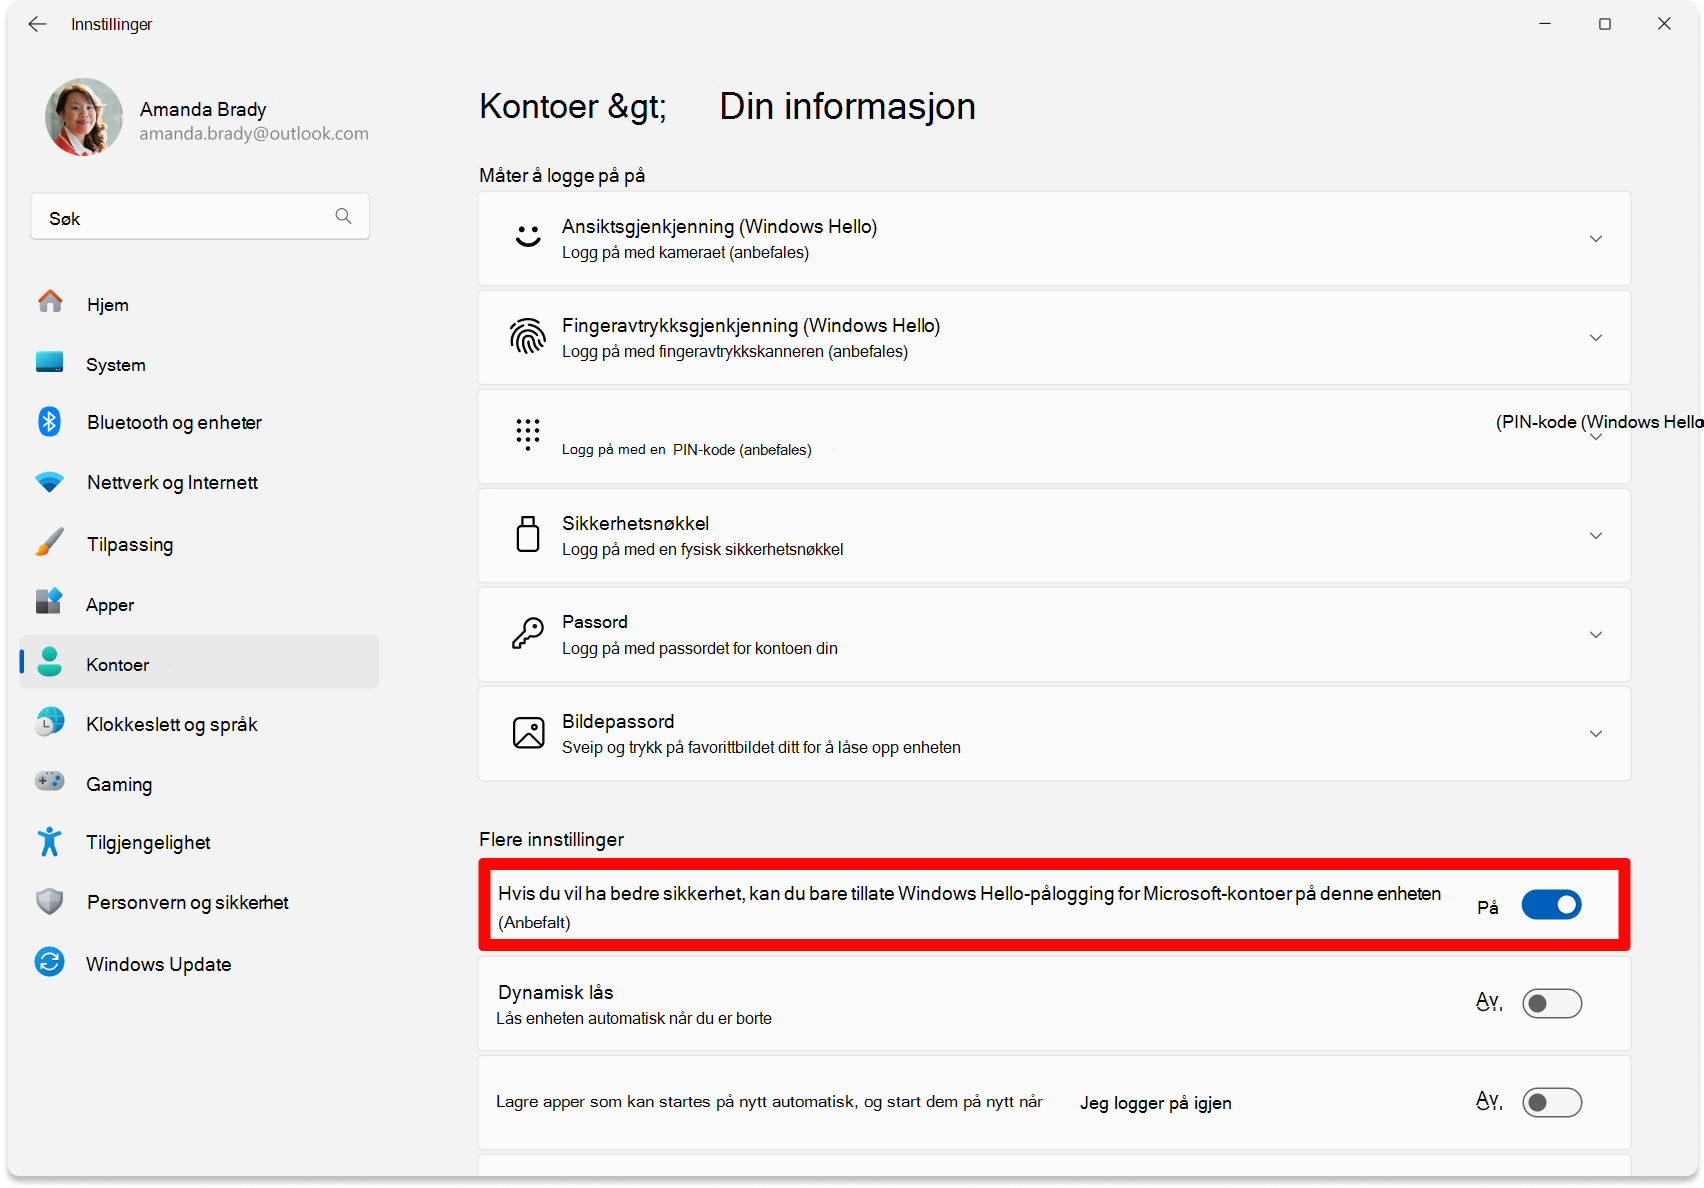Click the Bluetooth icon in sidebar
Image resolution: width=1704 pixels, height=1188 pixels.
[x=49, y=421]
